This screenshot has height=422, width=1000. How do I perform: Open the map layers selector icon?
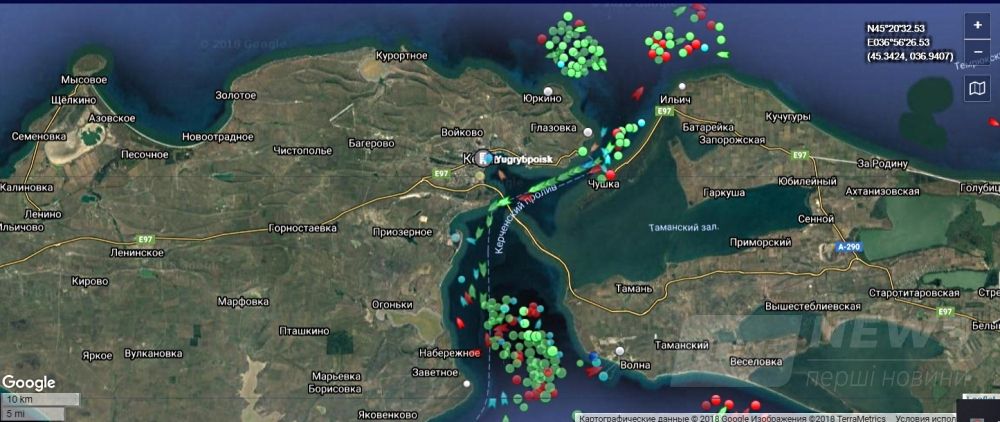coord(977,90)
